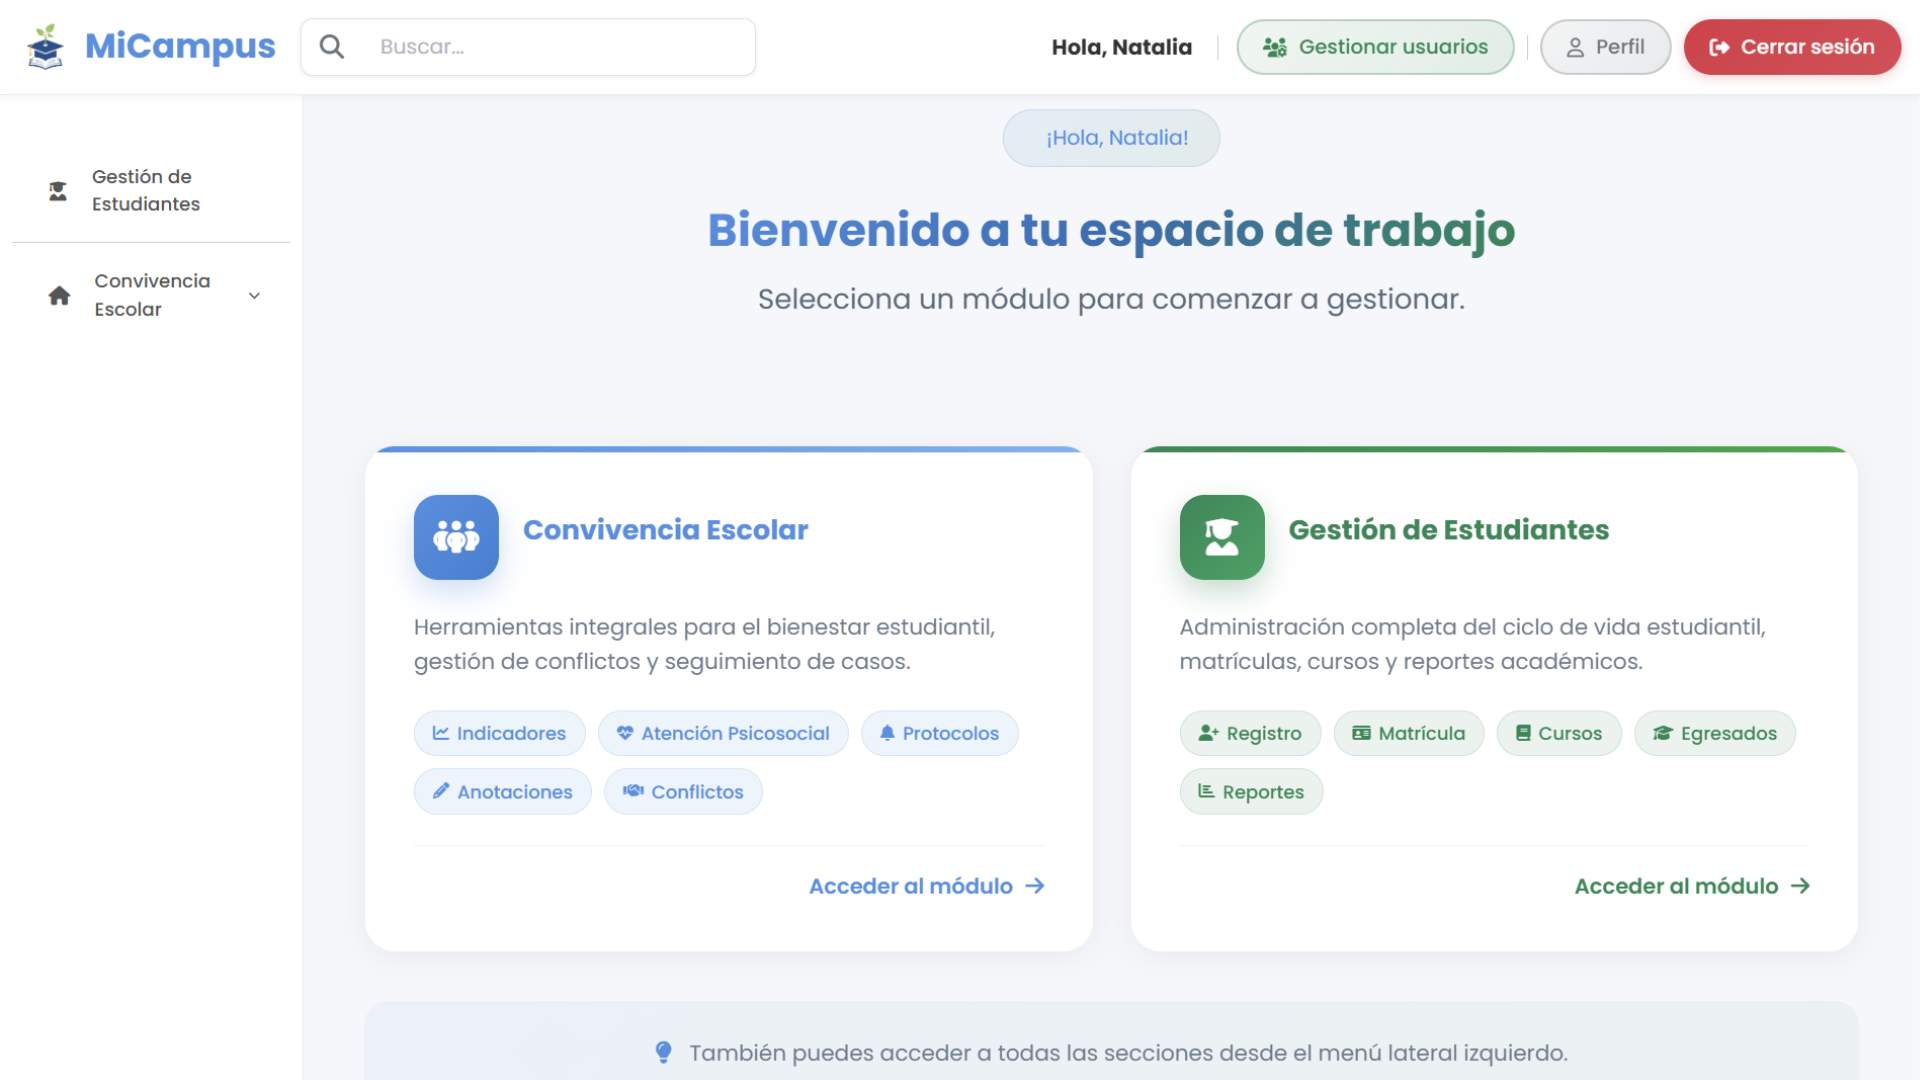
Task: Click the Reportes chip
Action: (1251, 791)
